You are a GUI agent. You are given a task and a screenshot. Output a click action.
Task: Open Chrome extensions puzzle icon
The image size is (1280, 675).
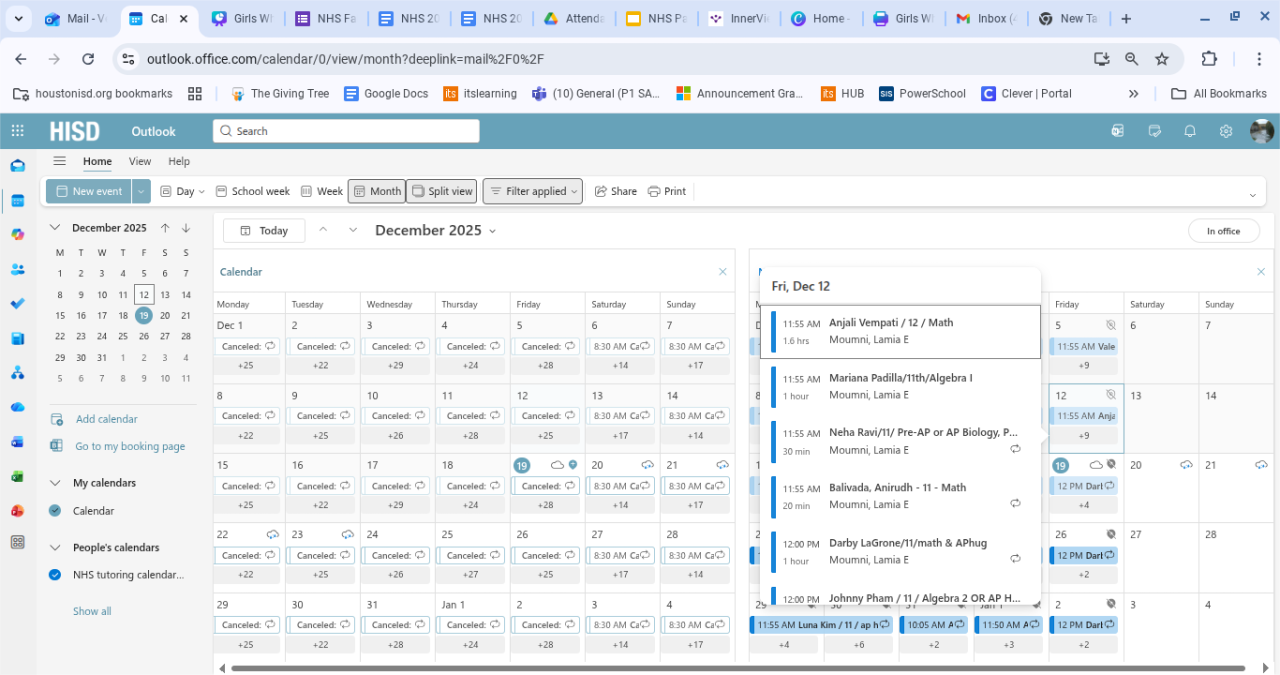pyautogui.click(x=1209, y=59)
